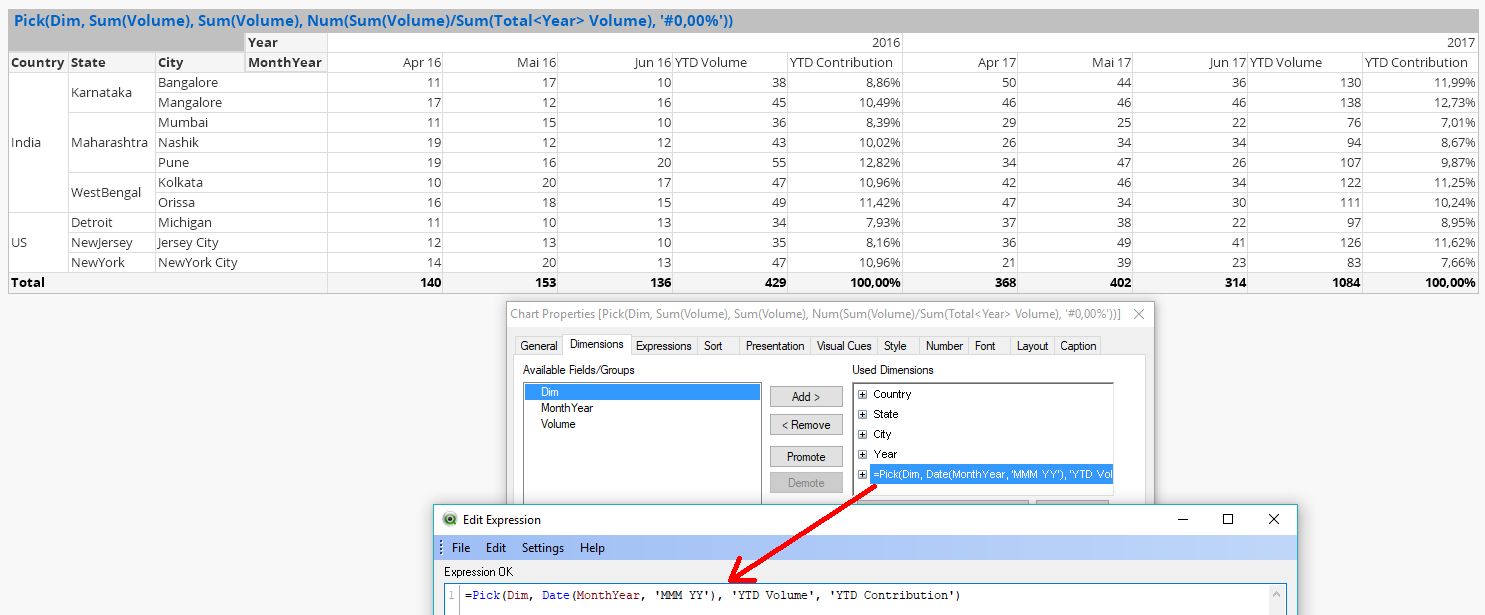Click the City column header
The image size is (1485, 615).
tap(200, 62)
